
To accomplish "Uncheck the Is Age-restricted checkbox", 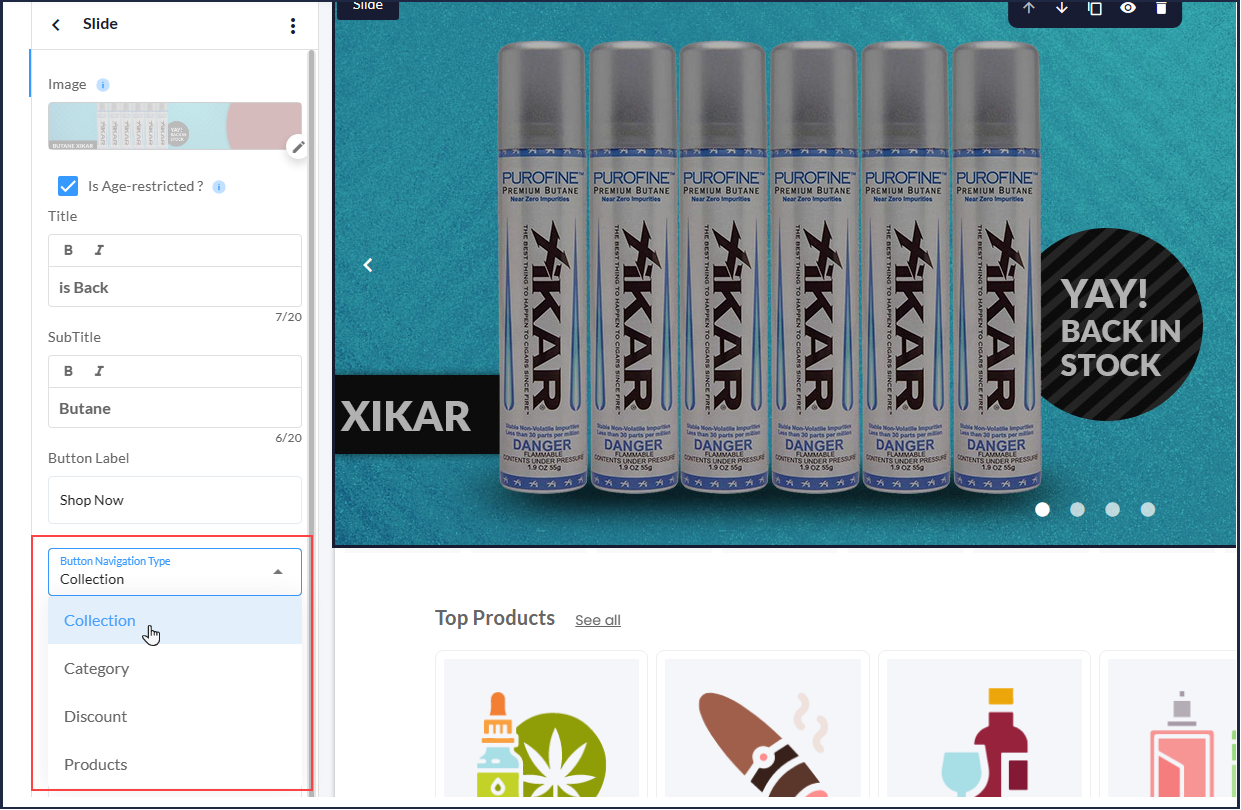I will (68, 186).
